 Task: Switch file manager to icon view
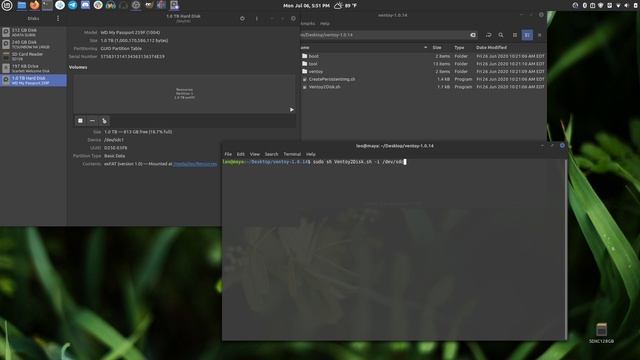(x=515, y=35)
